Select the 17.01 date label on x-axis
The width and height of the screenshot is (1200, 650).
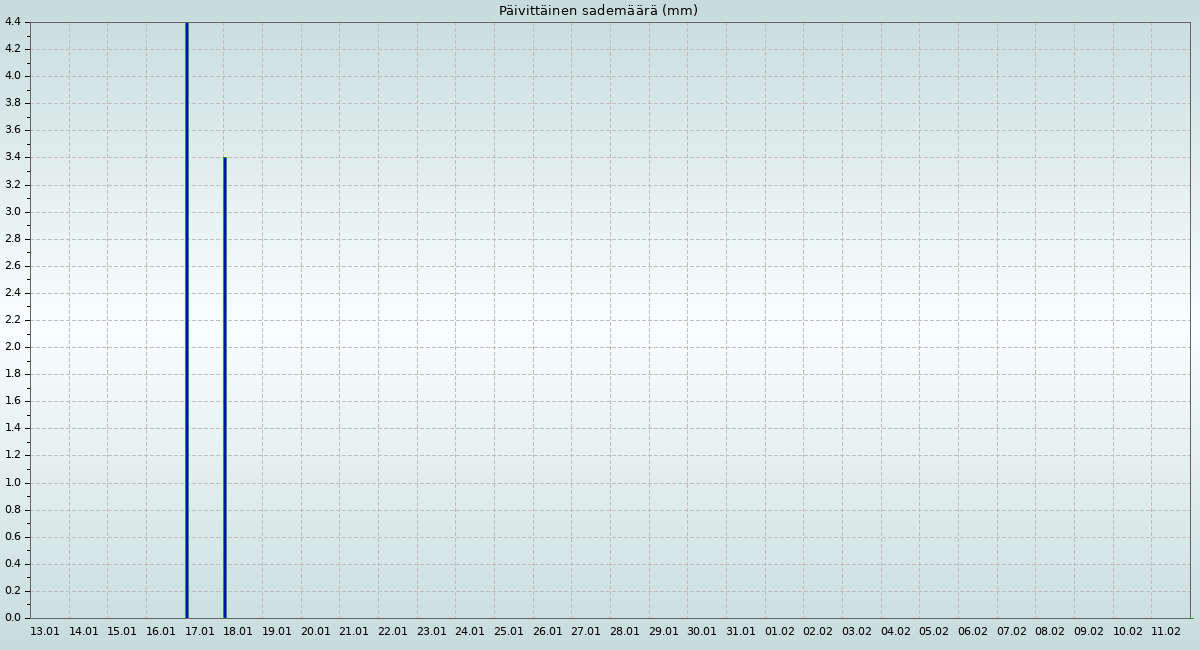(200, 632)
